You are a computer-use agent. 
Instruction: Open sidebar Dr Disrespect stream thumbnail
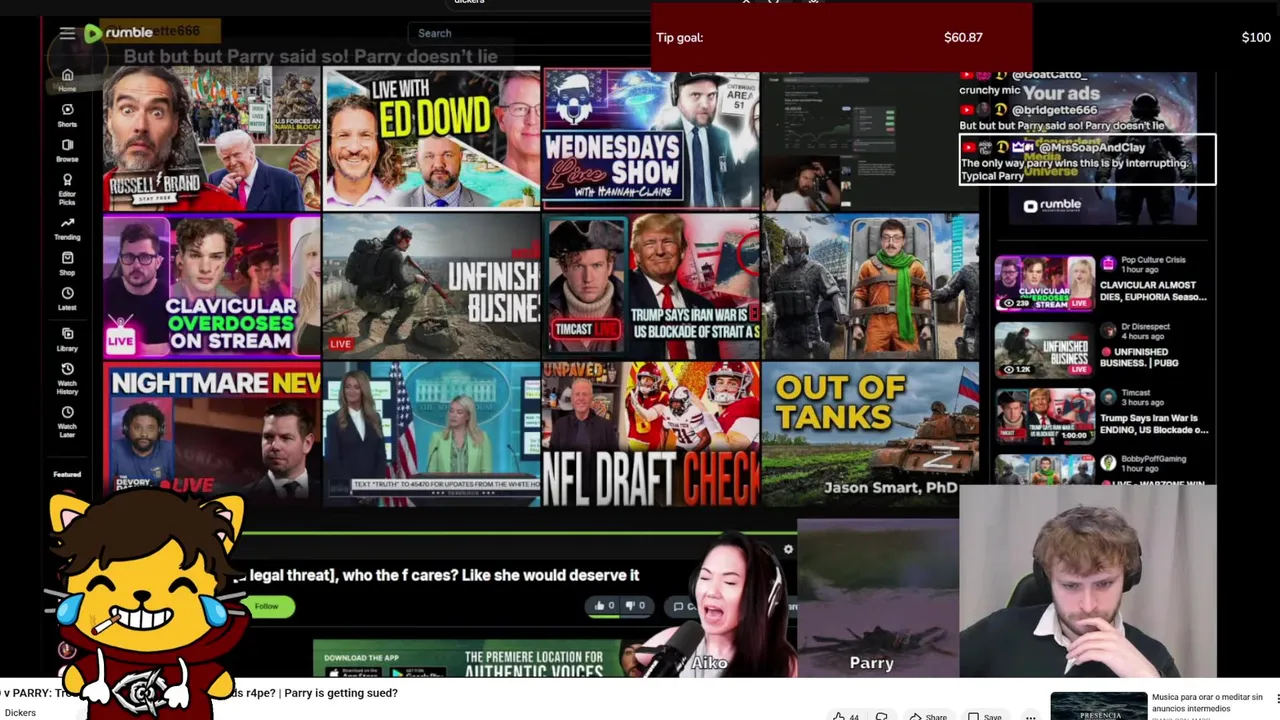tap(1044, 350)
